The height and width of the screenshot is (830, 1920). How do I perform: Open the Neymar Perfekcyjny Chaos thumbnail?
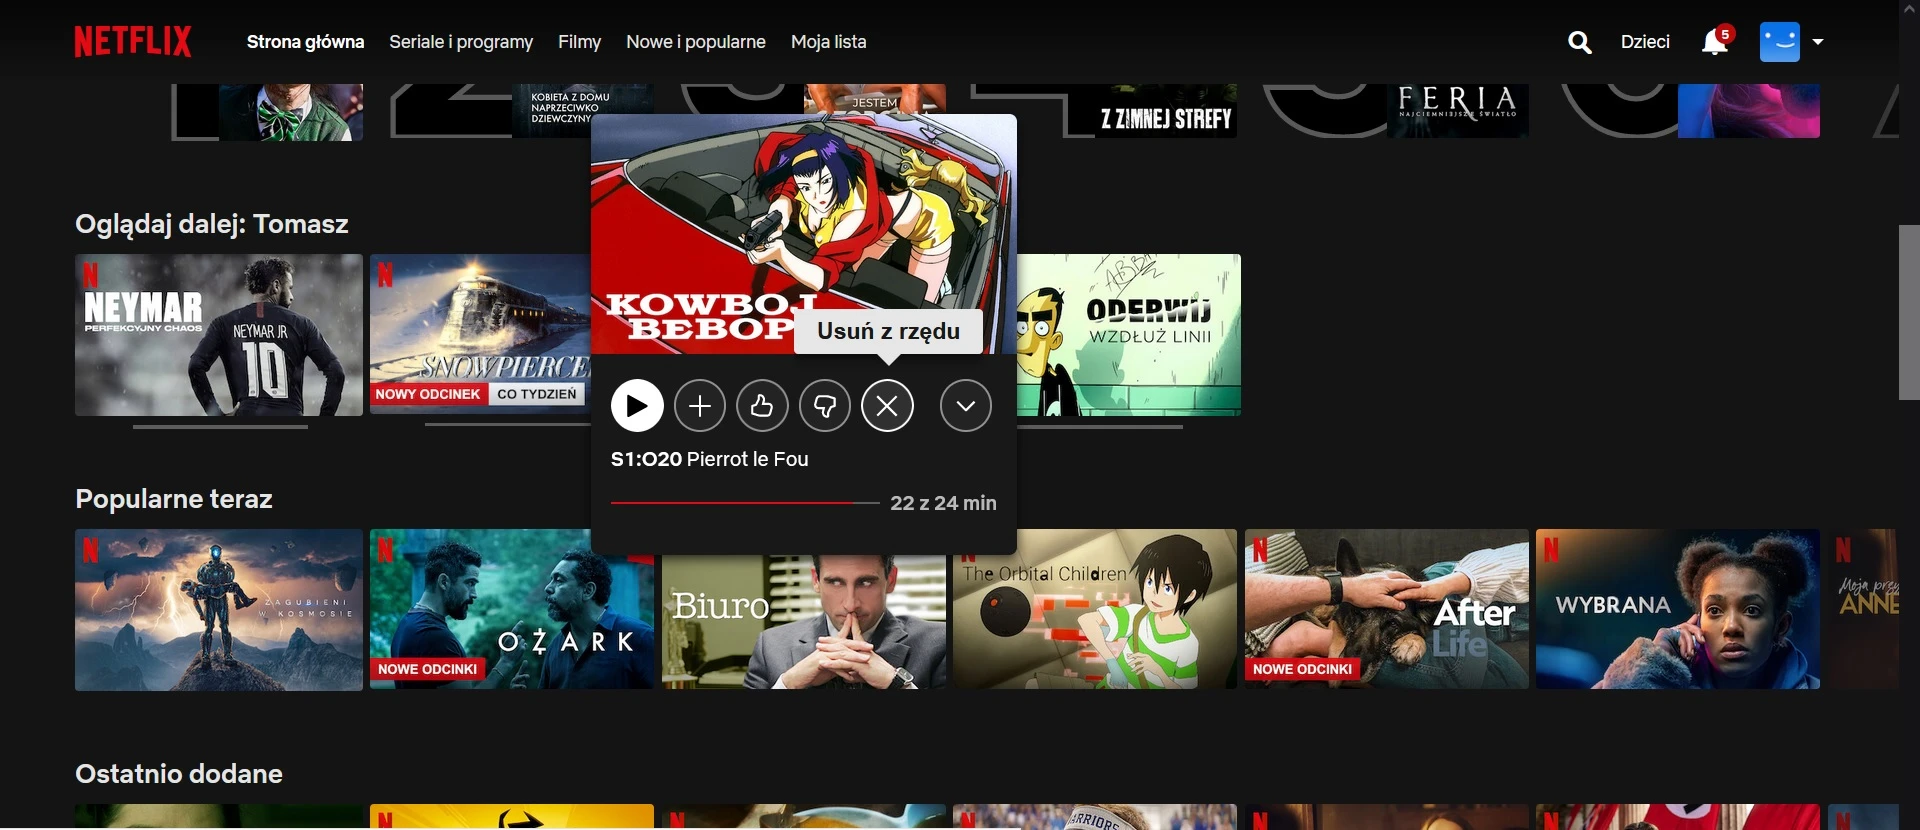coord(219,335)
